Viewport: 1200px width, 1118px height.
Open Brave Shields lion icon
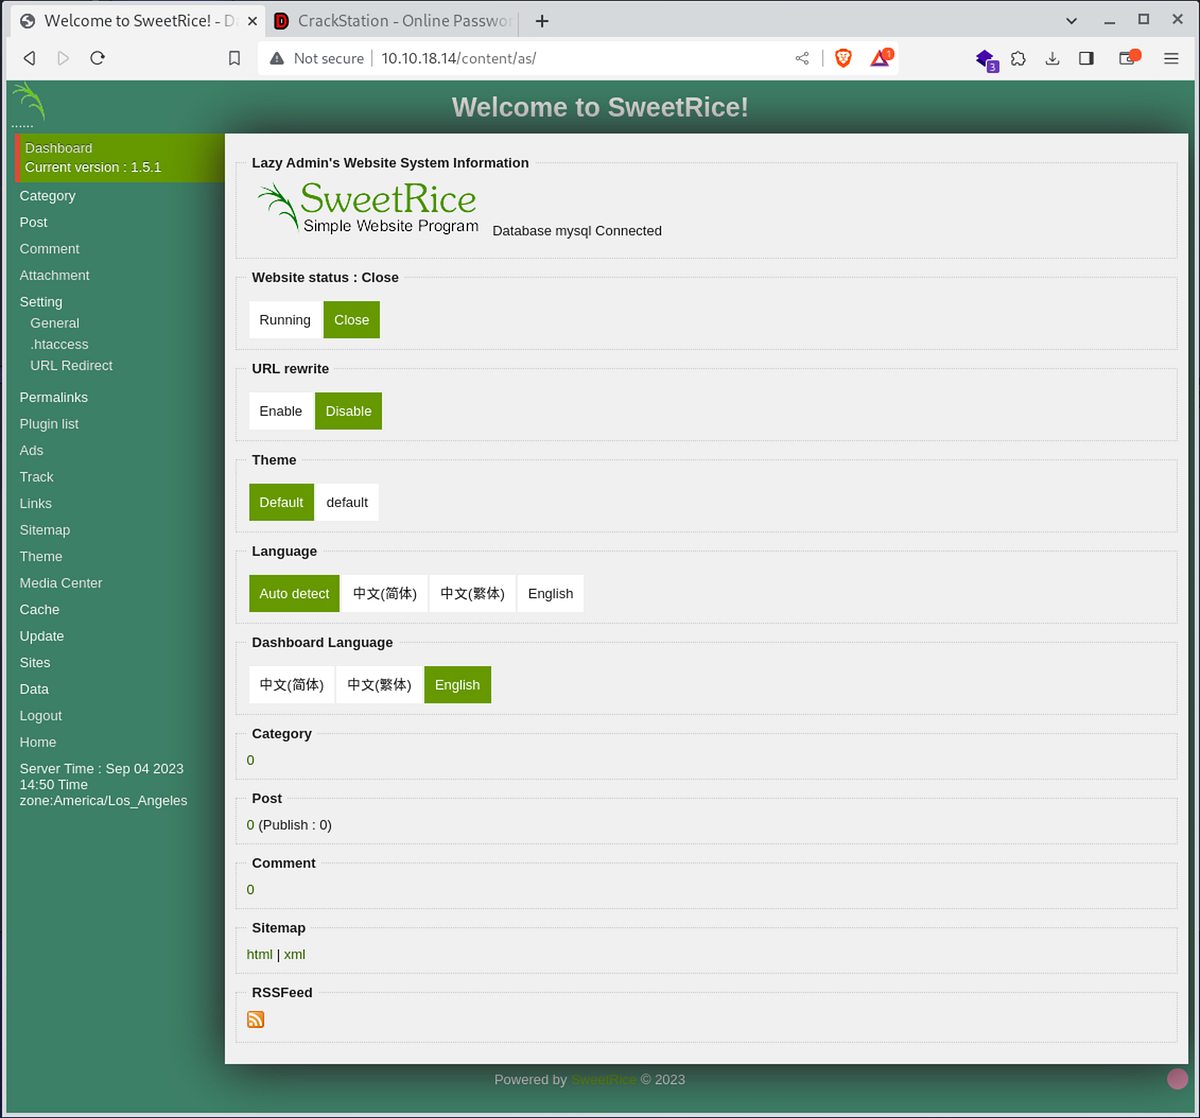tap(843, 59)
